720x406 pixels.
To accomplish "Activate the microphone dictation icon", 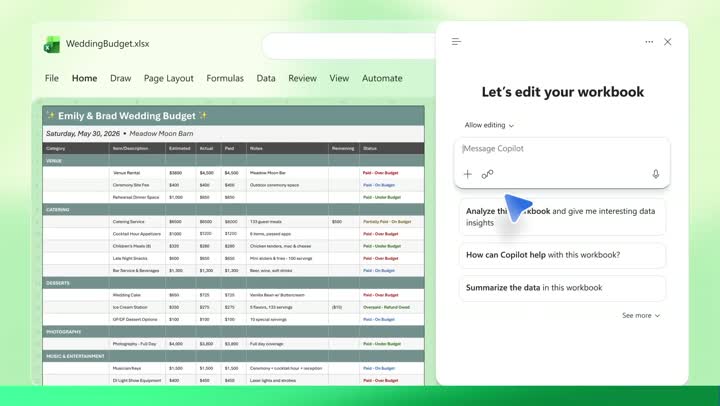I will (x=656, y=174).
